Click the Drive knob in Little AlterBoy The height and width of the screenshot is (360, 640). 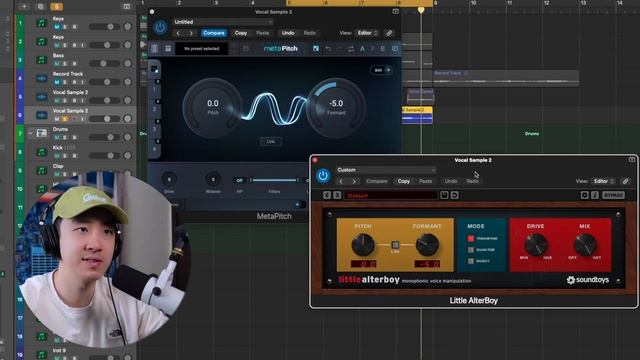pos(536,244)
